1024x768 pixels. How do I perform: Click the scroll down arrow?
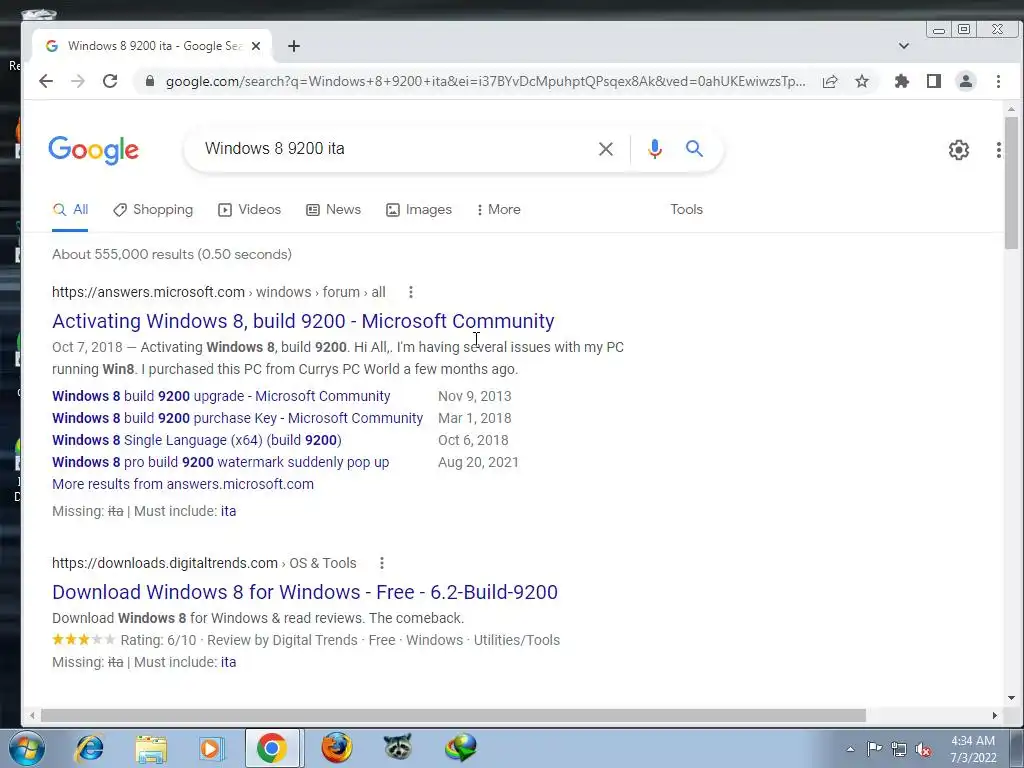1012,697
